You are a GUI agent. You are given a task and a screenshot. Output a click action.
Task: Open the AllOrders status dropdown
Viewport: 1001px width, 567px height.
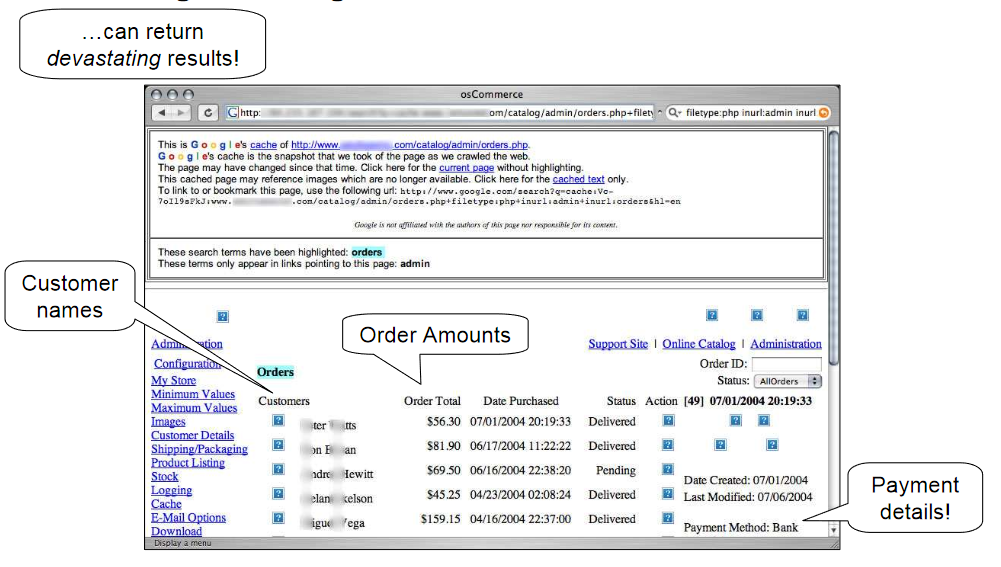tap(787, 381)
